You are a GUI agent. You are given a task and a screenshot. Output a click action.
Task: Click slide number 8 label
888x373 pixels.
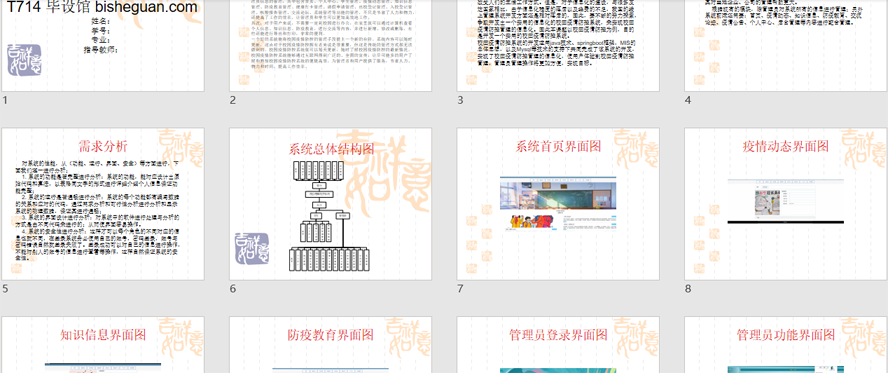pyautogui.click(x=688, y=289)
